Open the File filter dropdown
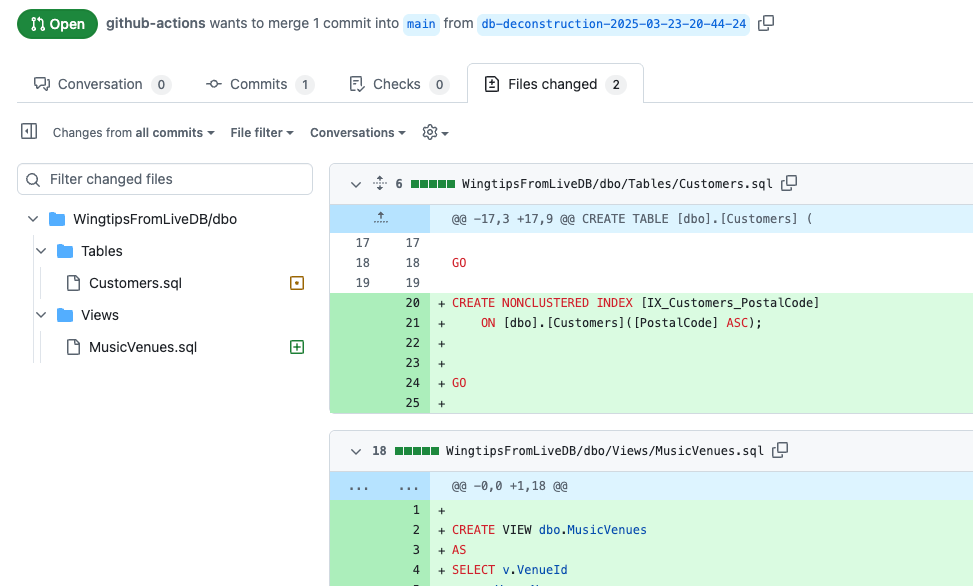This screenshot has width=973, height=586. [262, 133]
